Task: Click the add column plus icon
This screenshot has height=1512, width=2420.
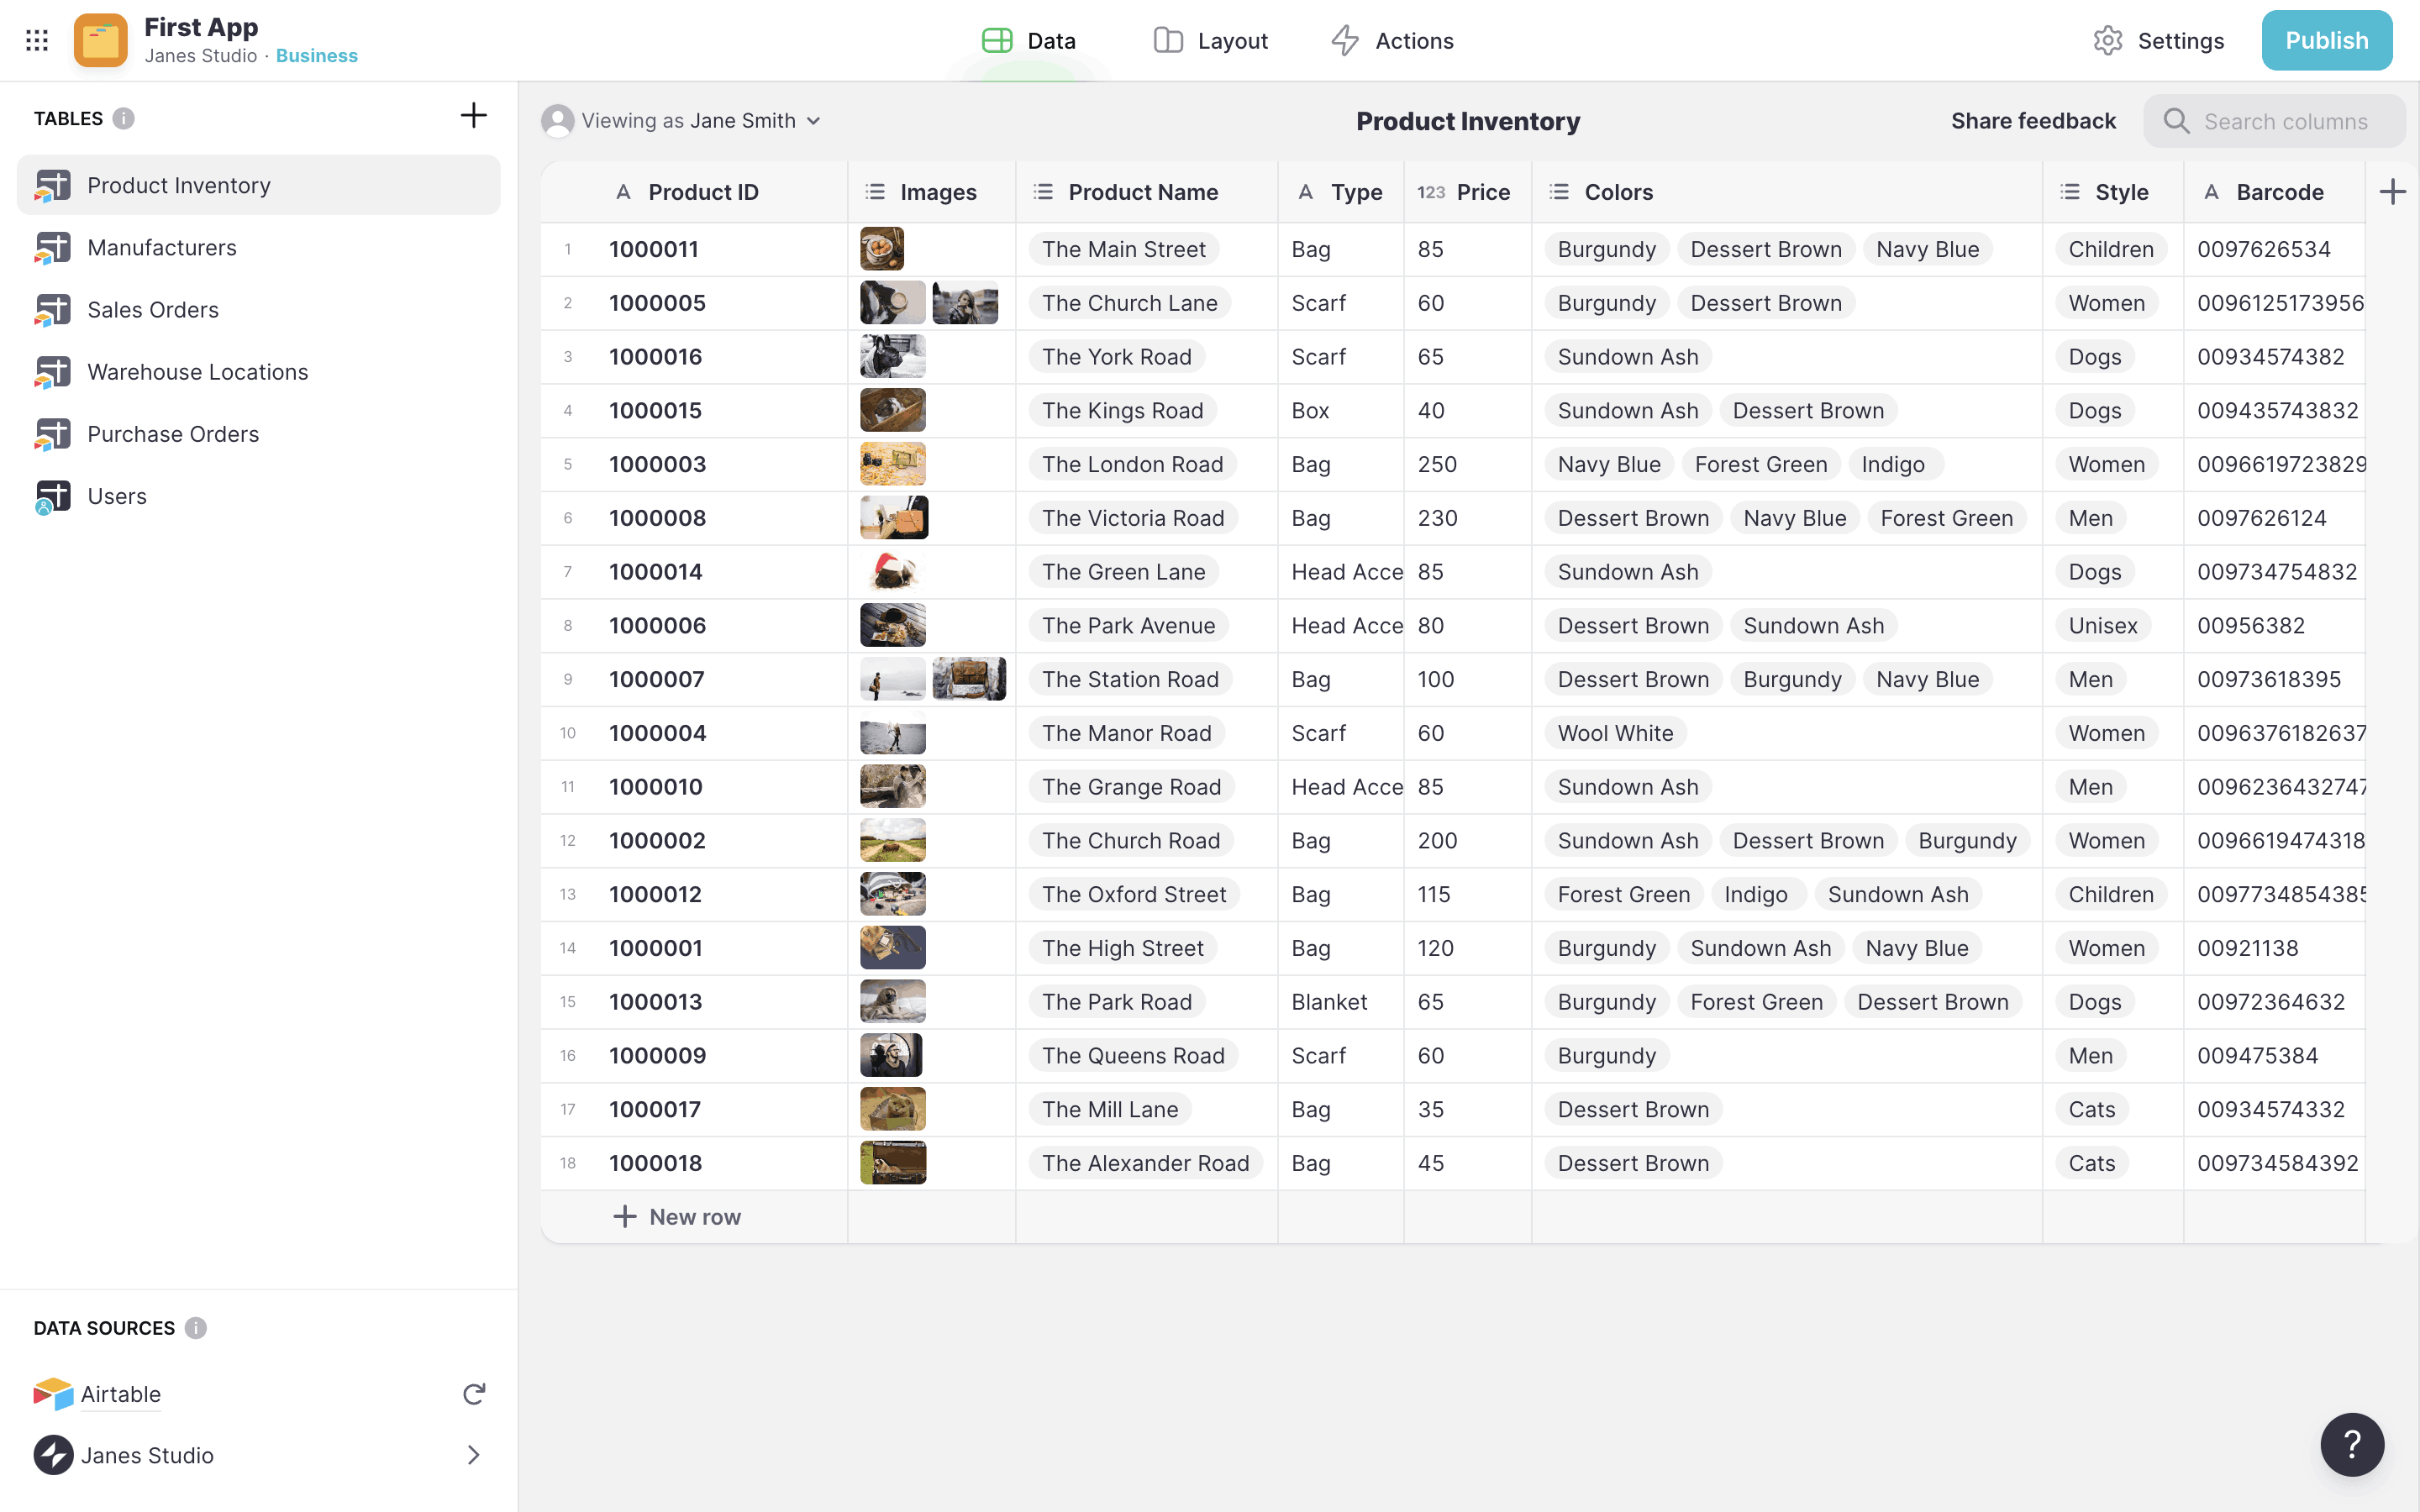Action: (x=2392, y=192)
